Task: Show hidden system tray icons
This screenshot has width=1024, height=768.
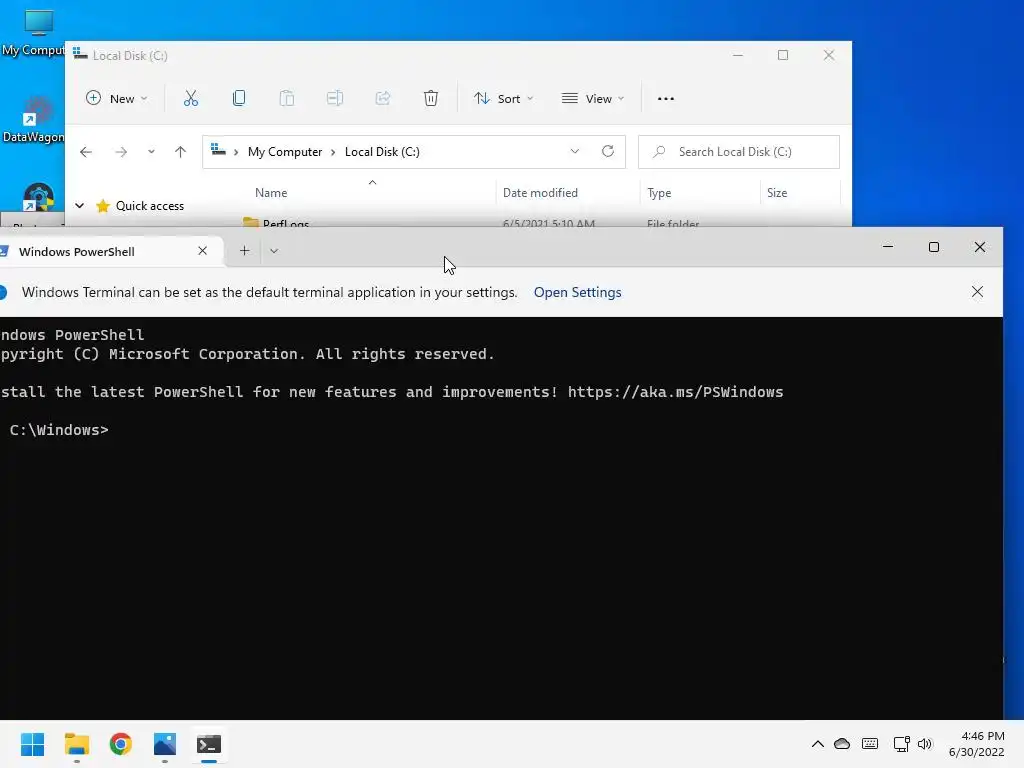Action: point(818,744)
